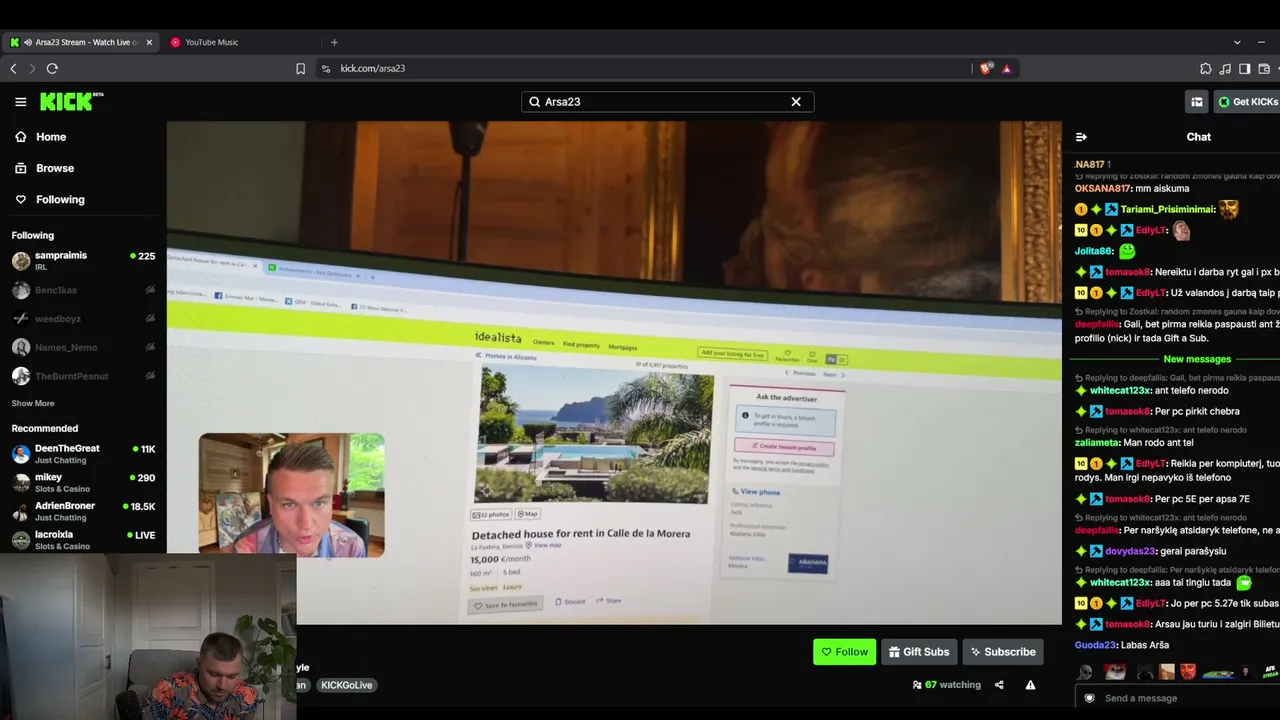Reload the current page
The width and height of the screenshot is (1280, 720).
[x=52, y=69]
